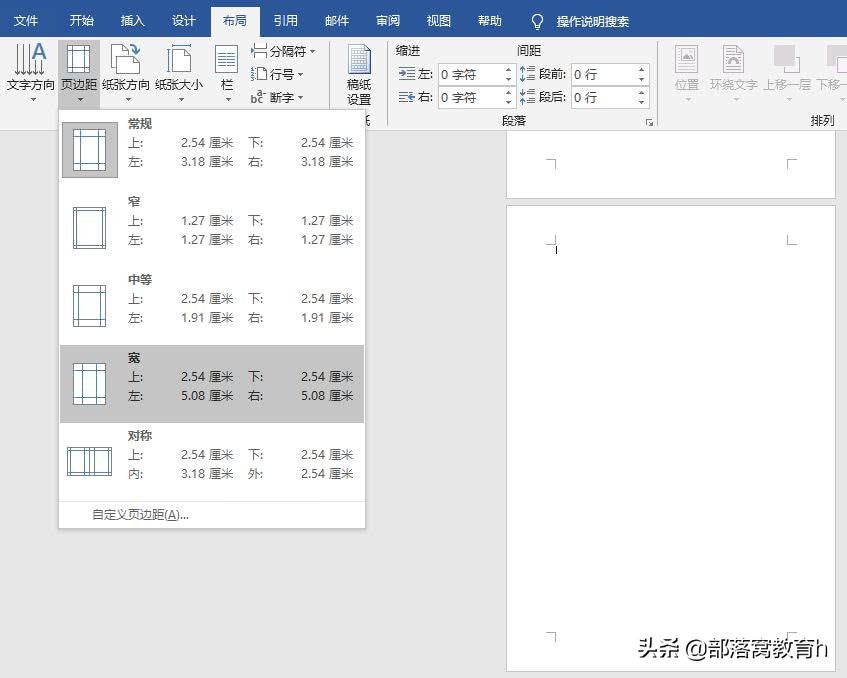Click the spacing after 段后 icon
This screenshot has width=847, height=678.
click(527, 97)
